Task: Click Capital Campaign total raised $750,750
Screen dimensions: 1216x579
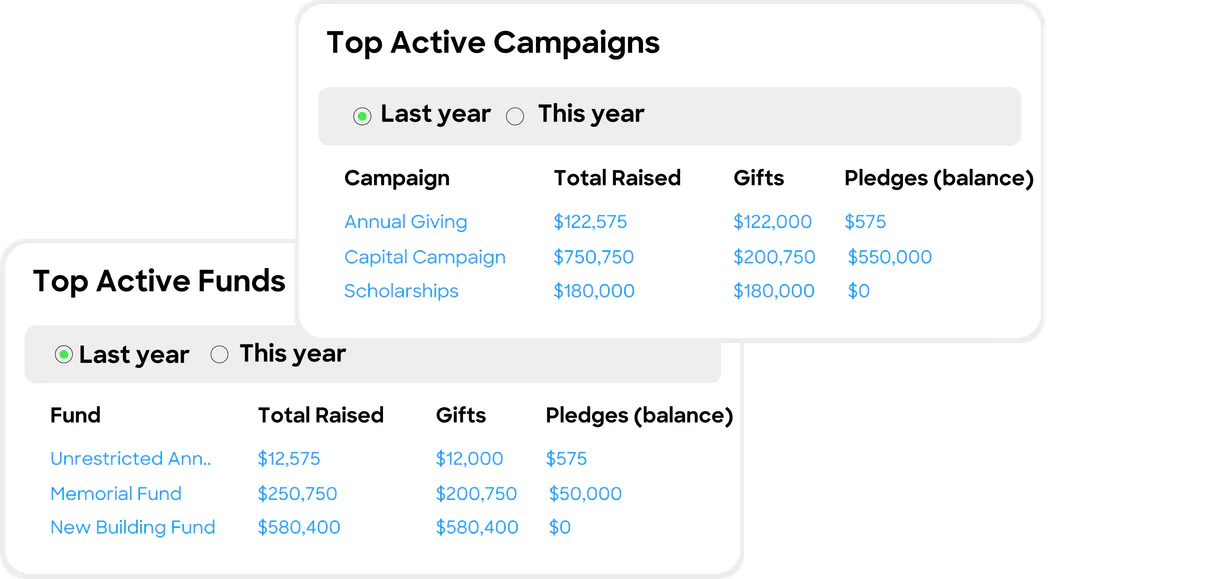Action: pyautogui.click(x=593, y=257)
